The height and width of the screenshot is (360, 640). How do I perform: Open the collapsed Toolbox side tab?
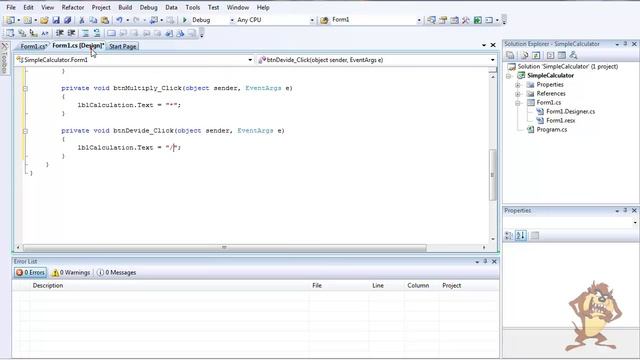tap(4, 58)
